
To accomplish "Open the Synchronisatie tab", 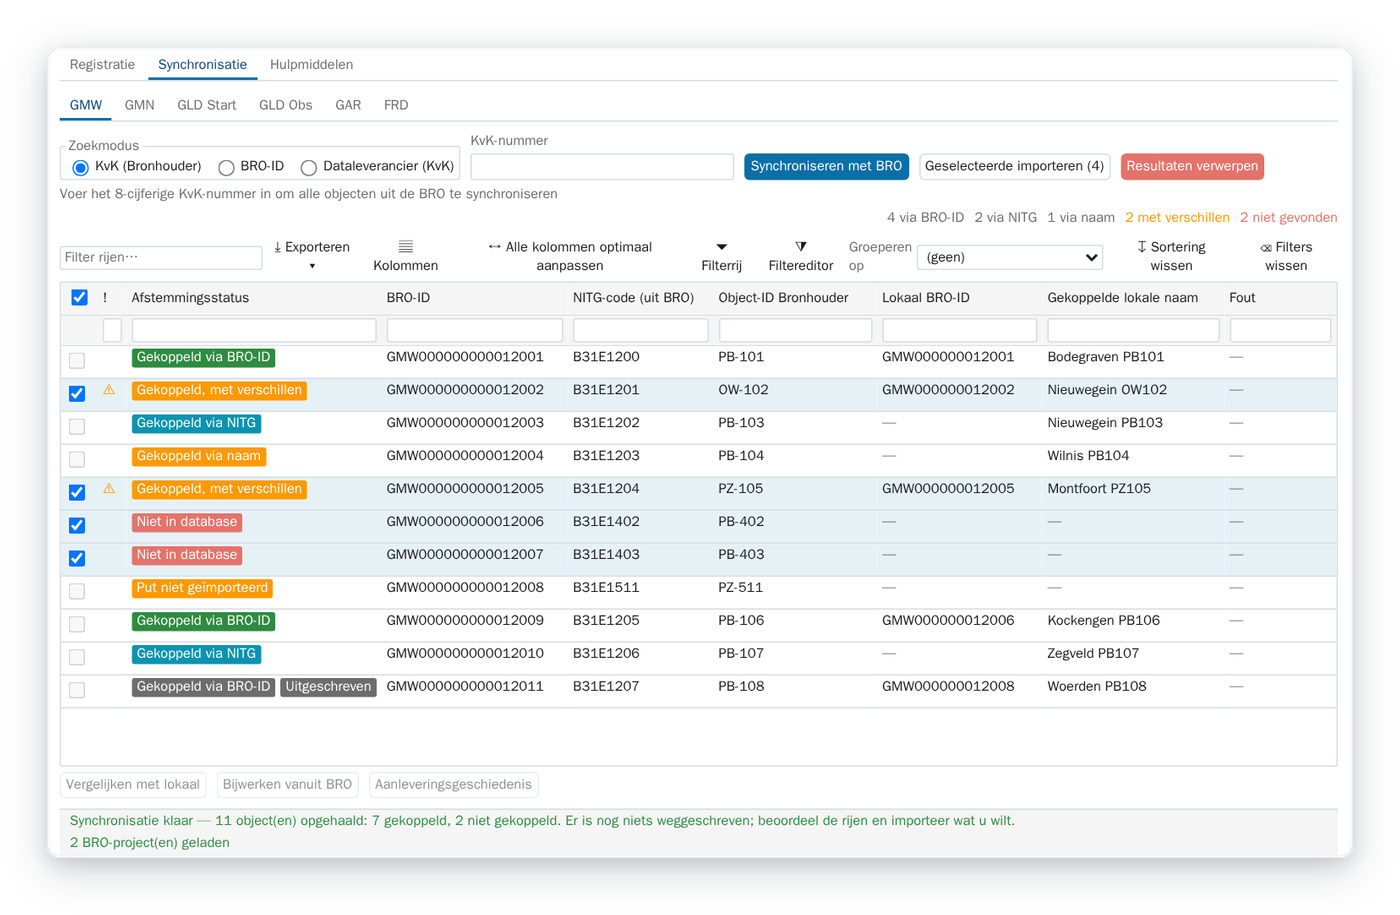I will pos(202,64).
